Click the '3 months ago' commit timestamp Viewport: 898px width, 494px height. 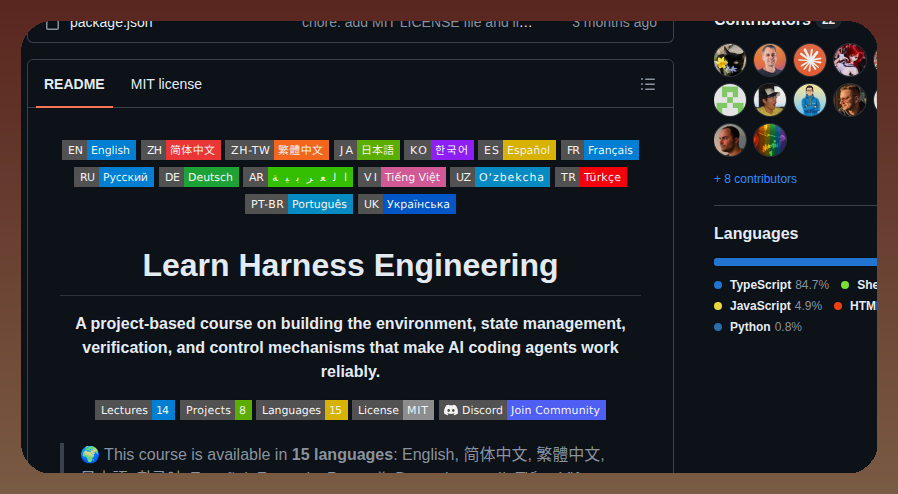[615, 24]
